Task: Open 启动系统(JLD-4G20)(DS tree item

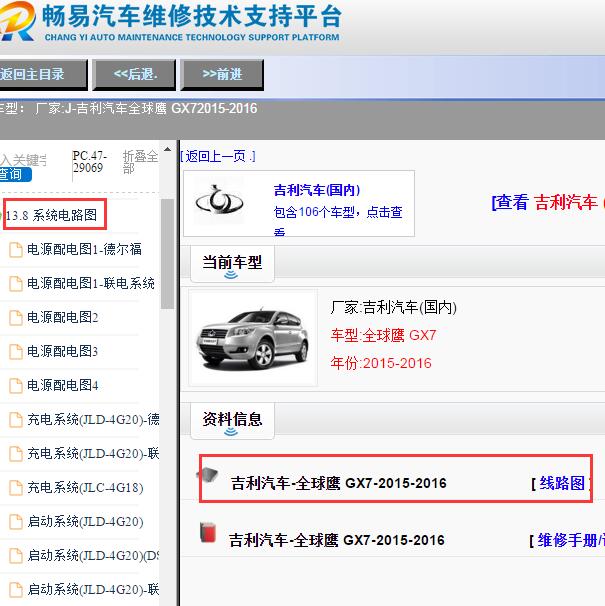Action: click(x=93, y=555)
